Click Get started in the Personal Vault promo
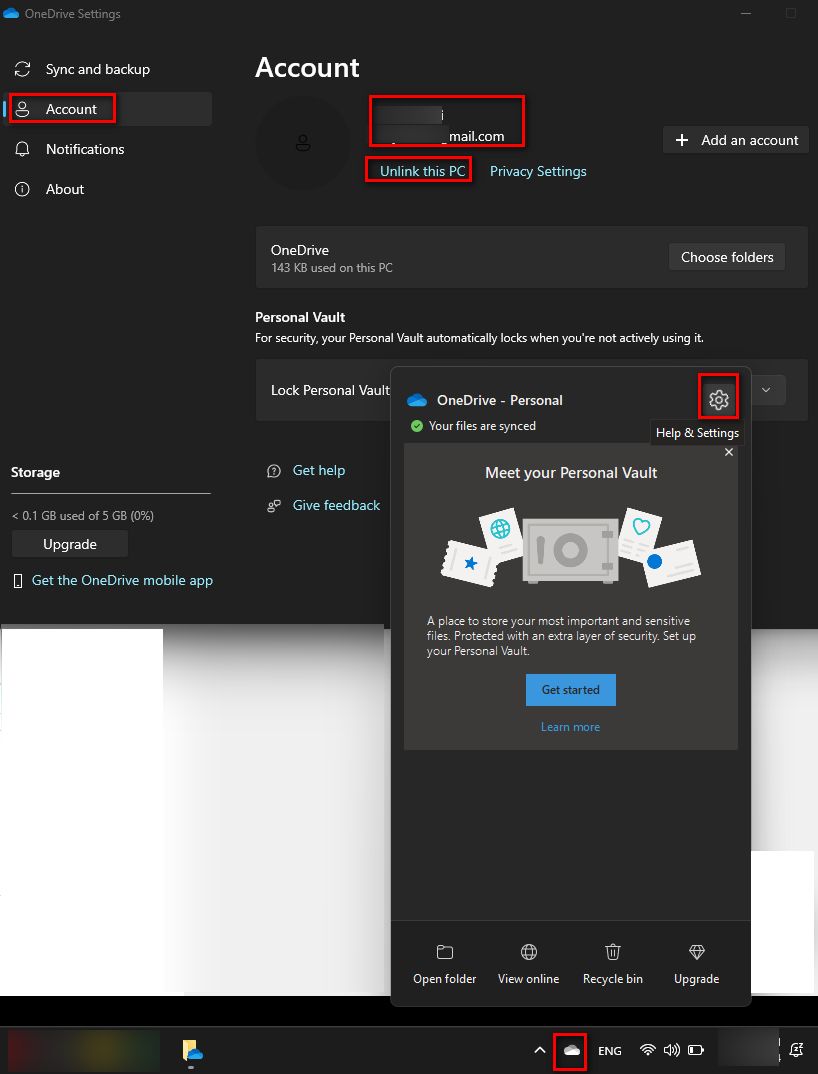 [570, 689]
